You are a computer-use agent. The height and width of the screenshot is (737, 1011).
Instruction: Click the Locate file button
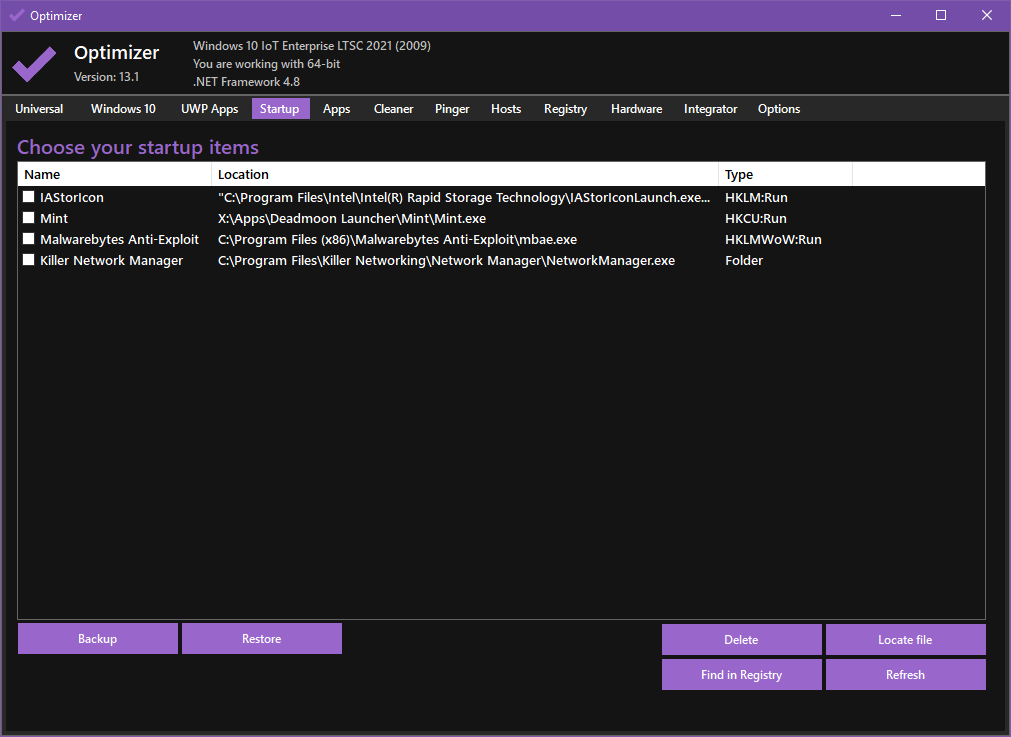pyautogui.click(x=905, y=640)
